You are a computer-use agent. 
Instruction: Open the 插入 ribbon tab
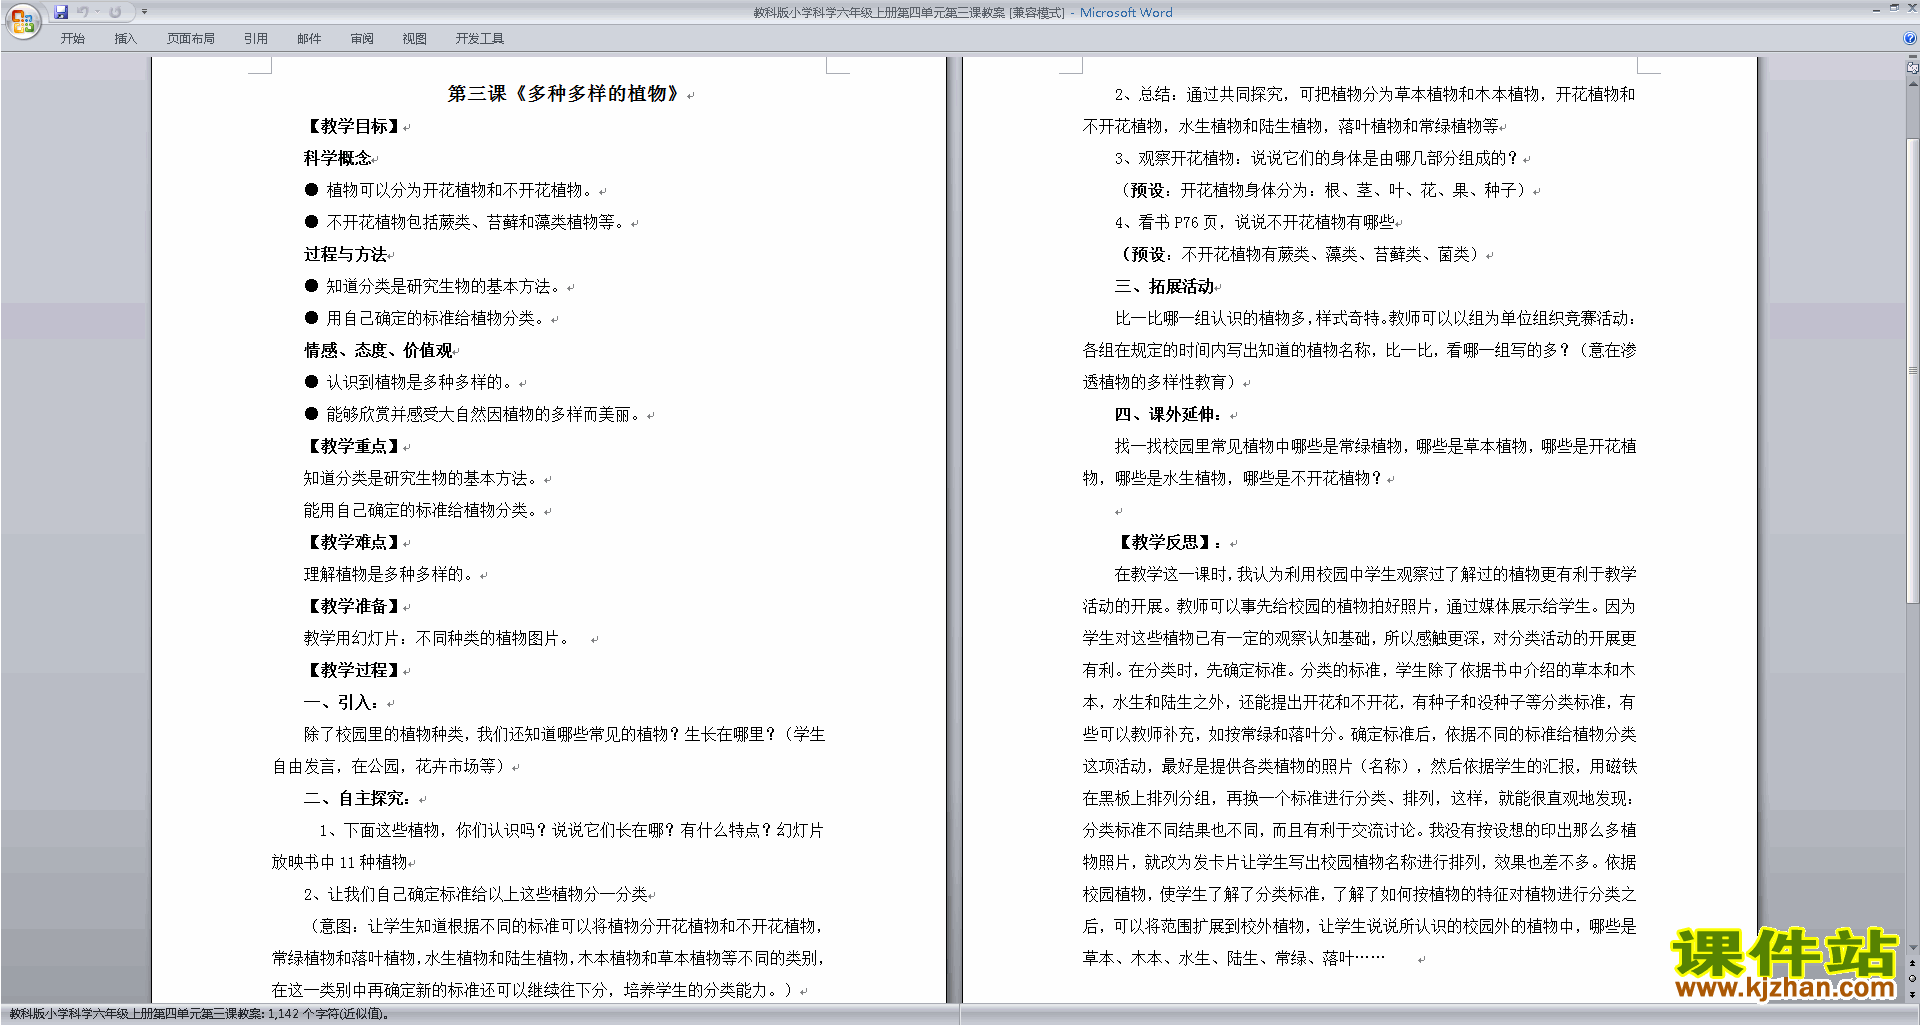pyautogui.click(x=125, y=39)
